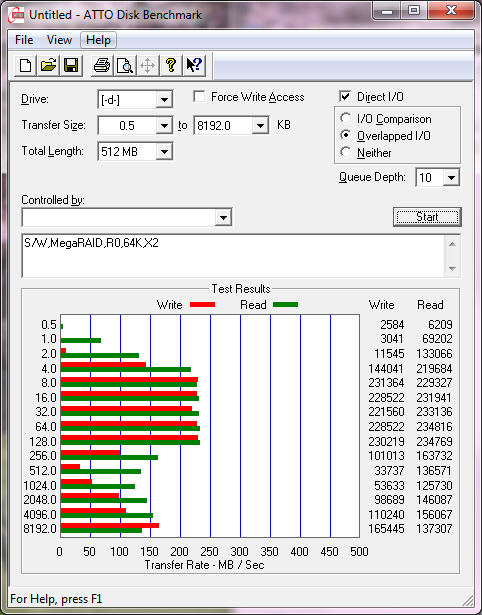The image size is (482, 615).
Task: Expand the Drive dropdown showing [-d-]
Action: point(164,100)
